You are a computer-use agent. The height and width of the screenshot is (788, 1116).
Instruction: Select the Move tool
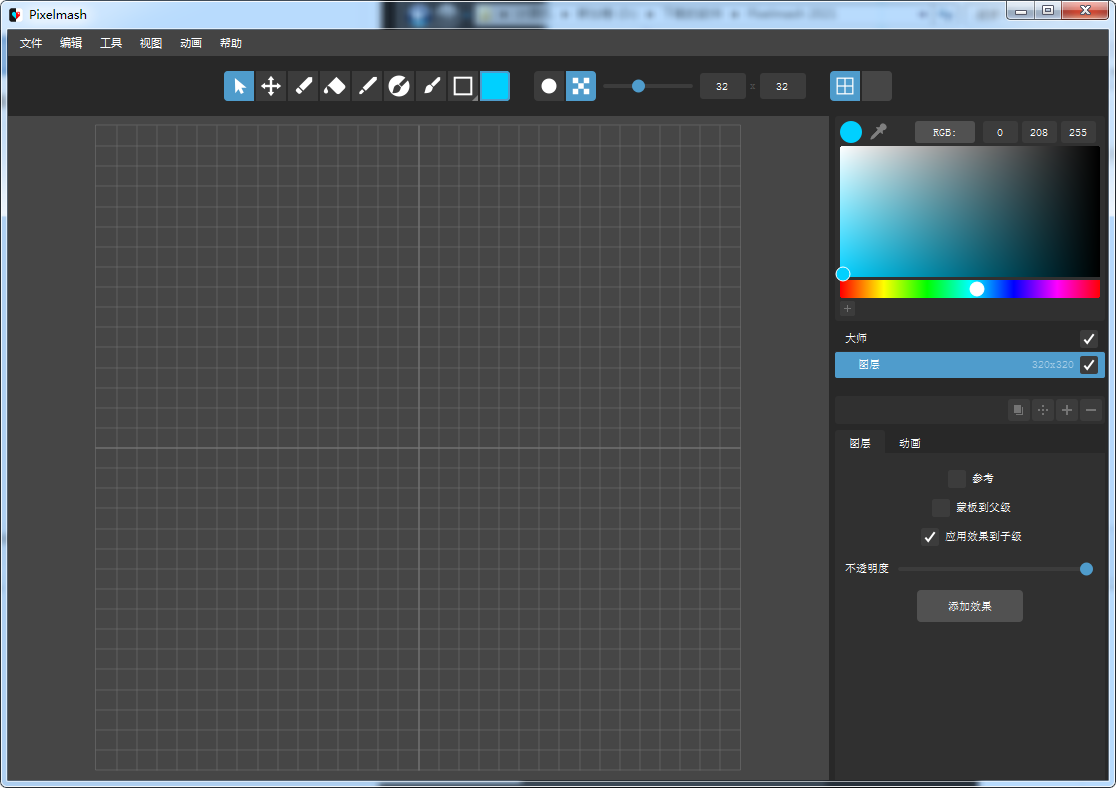coord(271,86)
